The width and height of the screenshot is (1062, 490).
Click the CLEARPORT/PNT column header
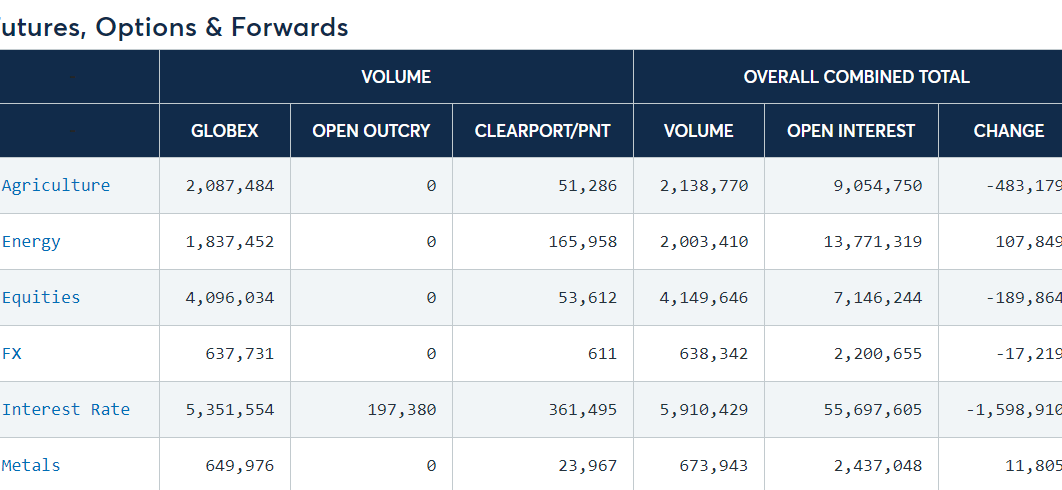point(543,131)
